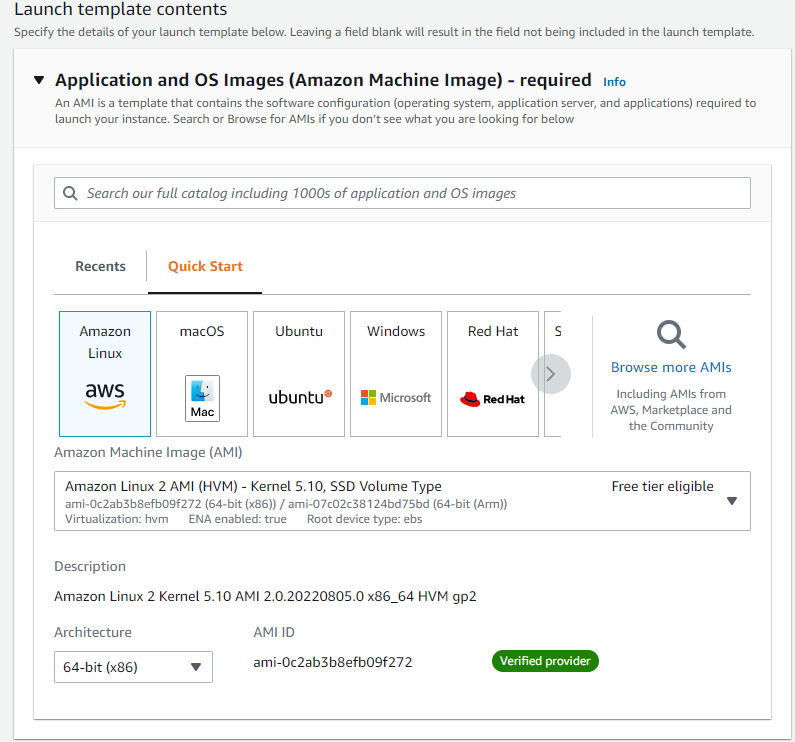Collapse the Application and OS Images section
The height and width of the screenshot is (742, 795).
coord(39,80)
